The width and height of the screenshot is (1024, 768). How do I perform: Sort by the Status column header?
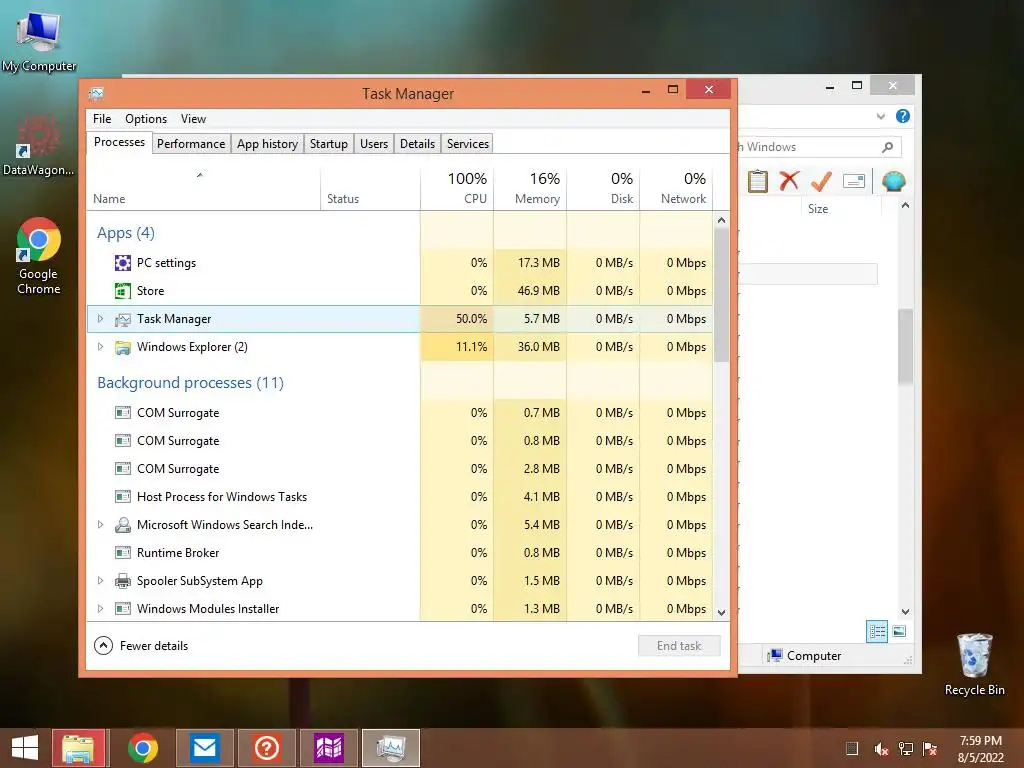pyautogui.click(x=370, y=189)
